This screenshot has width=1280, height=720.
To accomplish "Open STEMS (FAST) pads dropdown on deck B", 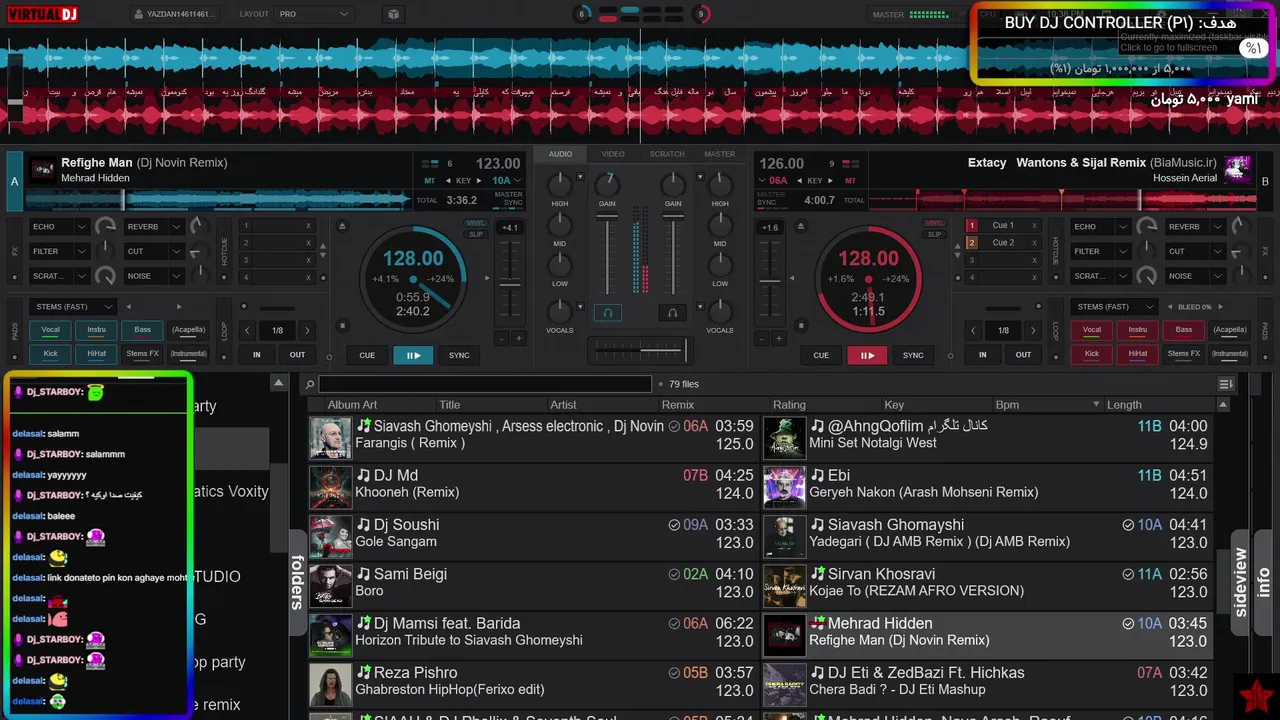I will tap(1114, 307).
